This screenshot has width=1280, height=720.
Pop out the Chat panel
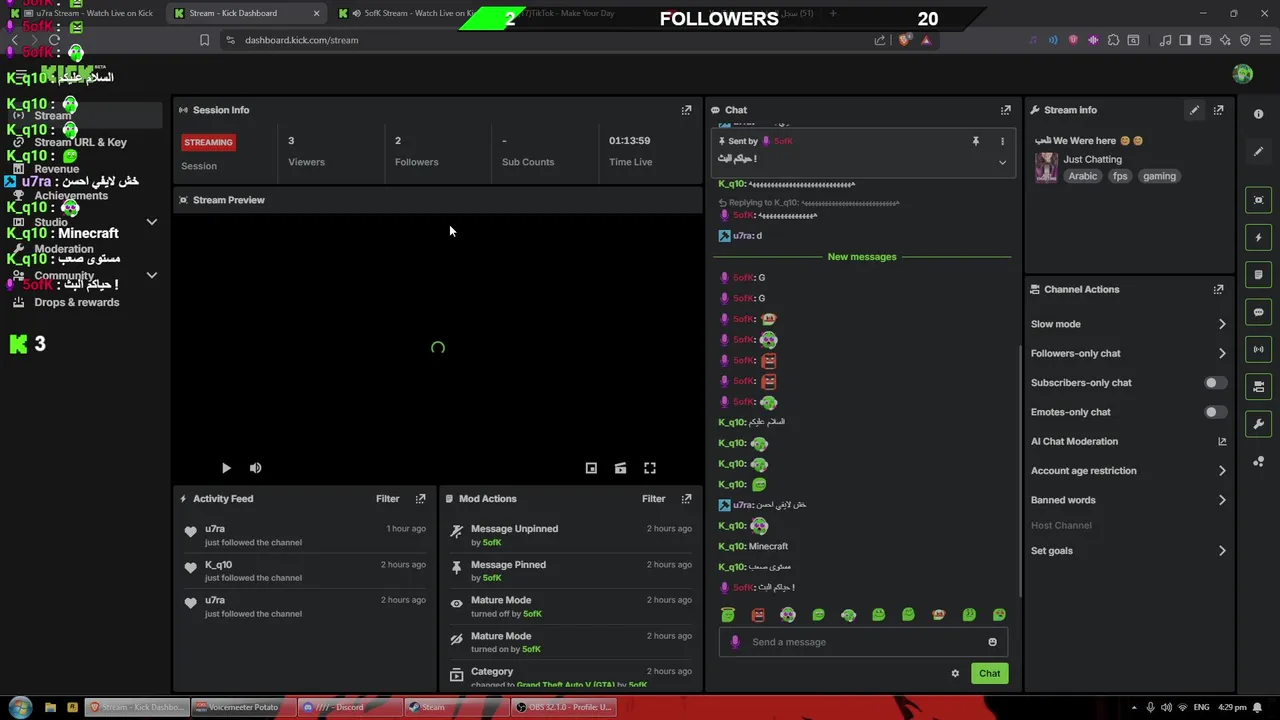[1005, 110]
